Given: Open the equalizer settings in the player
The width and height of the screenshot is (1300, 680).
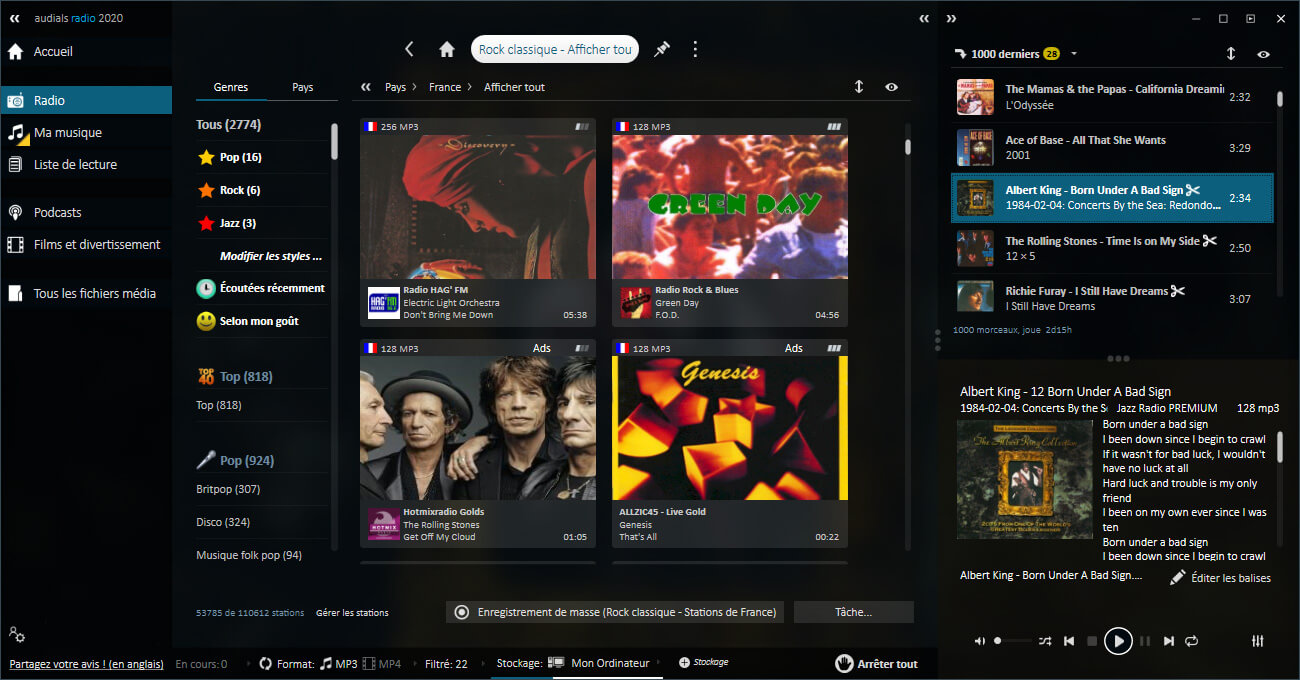Looking at the screenshot, I should pos(1258,641).
